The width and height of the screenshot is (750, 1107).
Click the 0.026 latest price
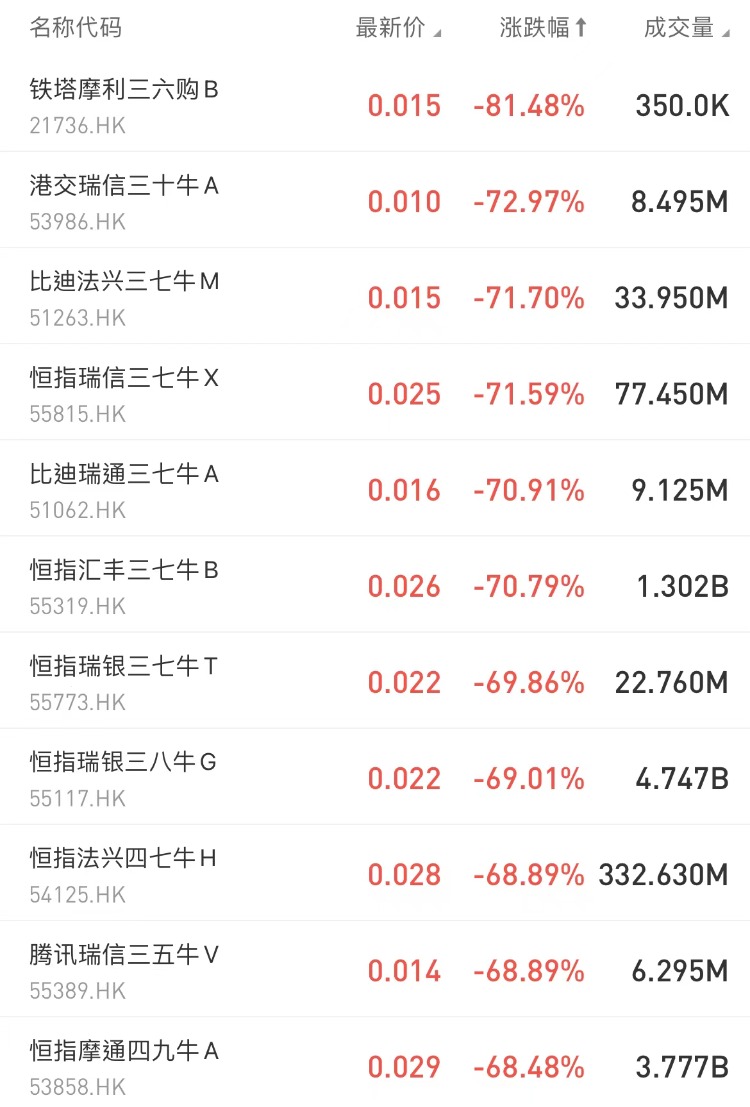coord(404,587)
